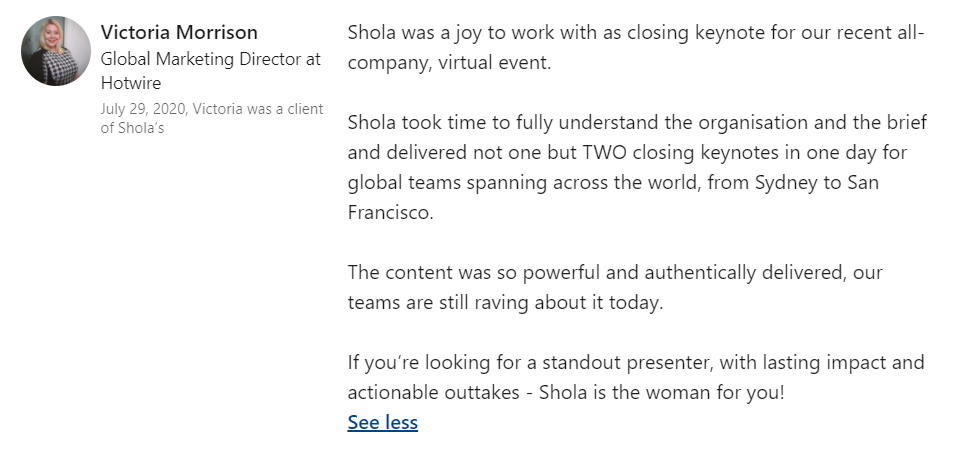Click the line starting 'Shola took time'

click(x=637, y=122)
